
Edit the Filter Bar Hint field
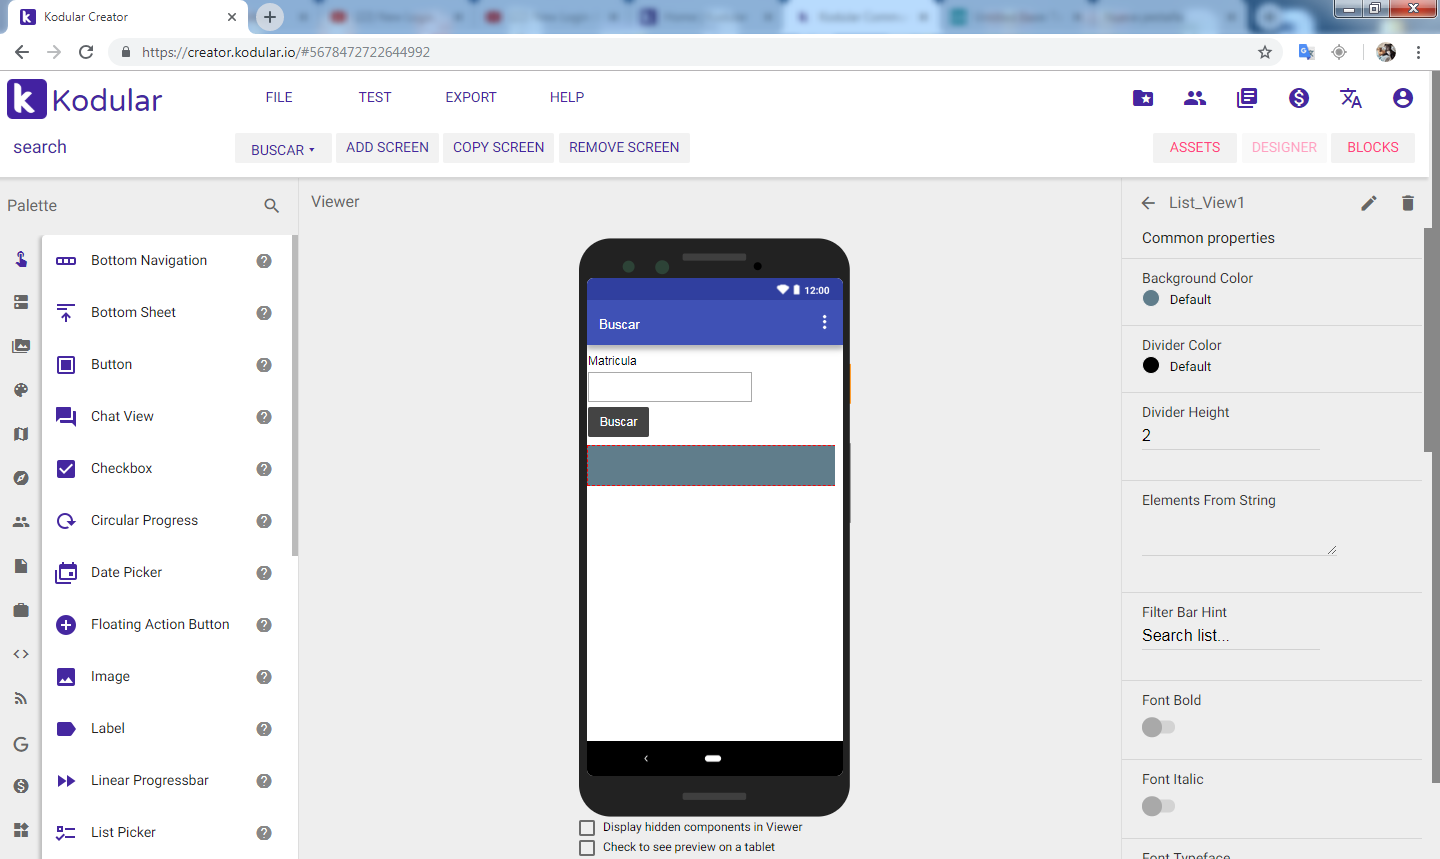tap(1231, 636)
